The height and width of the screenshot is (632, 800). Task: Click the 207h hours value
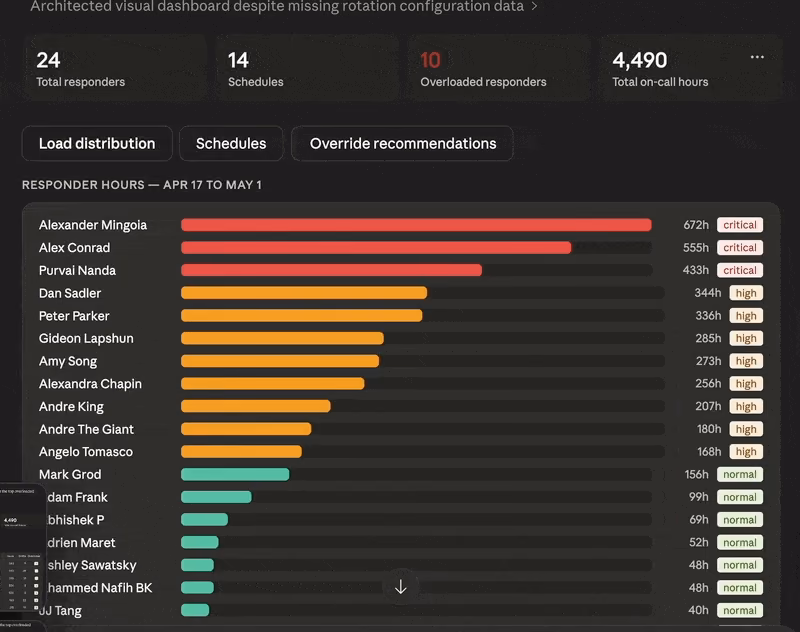click(x=708, y=407)
